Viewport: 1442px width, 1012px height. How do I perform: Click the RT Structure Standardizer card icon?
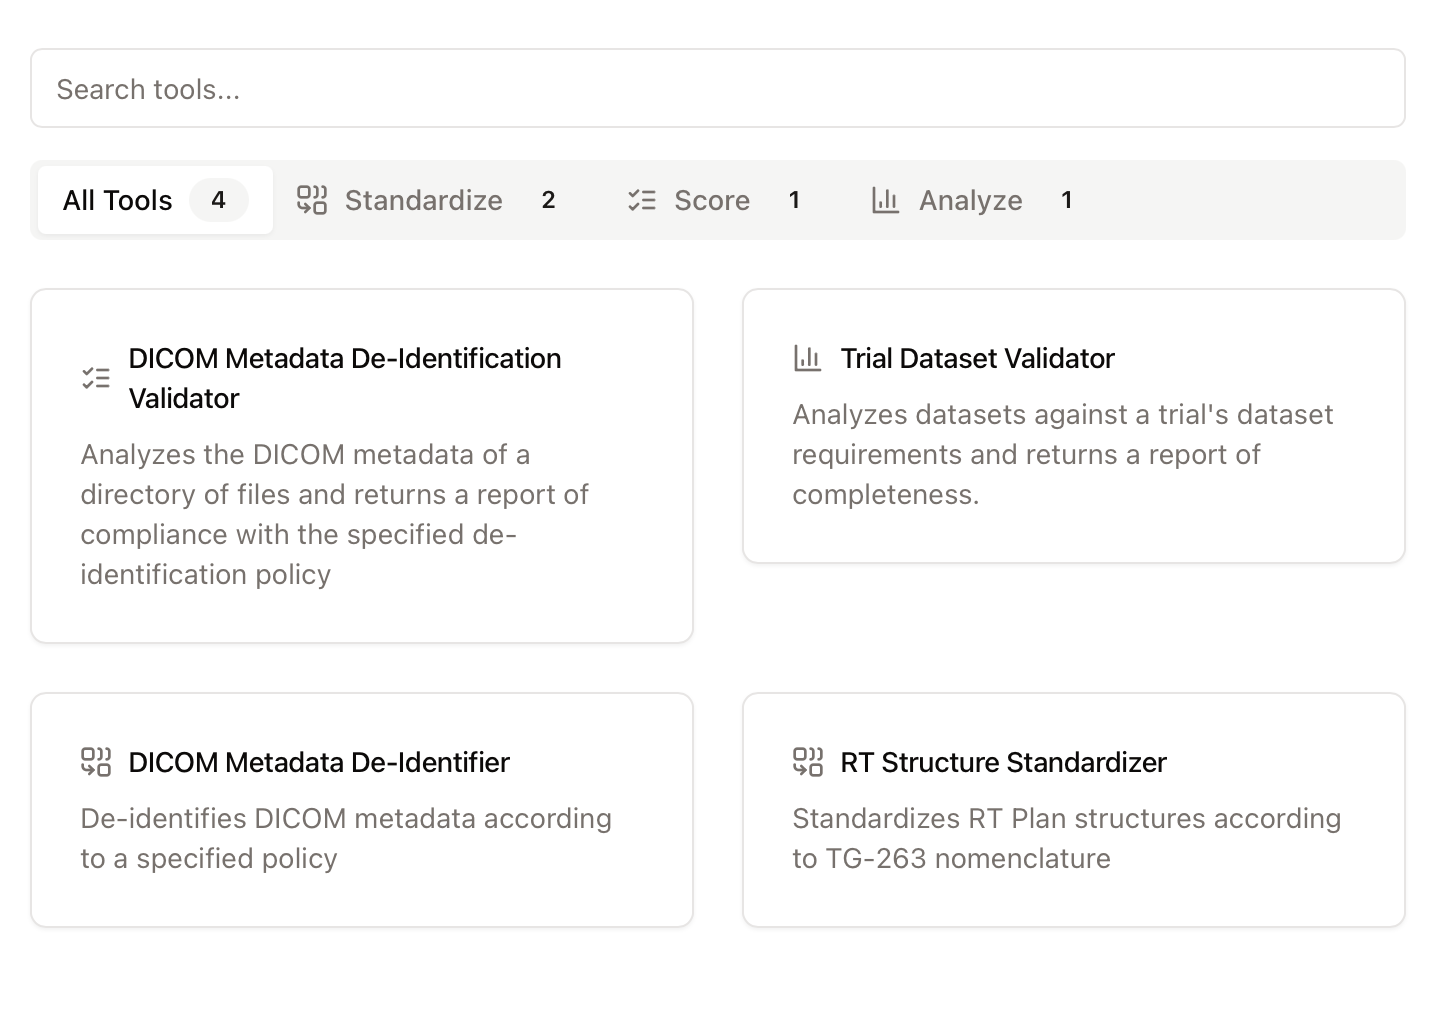tap(807, 762)
